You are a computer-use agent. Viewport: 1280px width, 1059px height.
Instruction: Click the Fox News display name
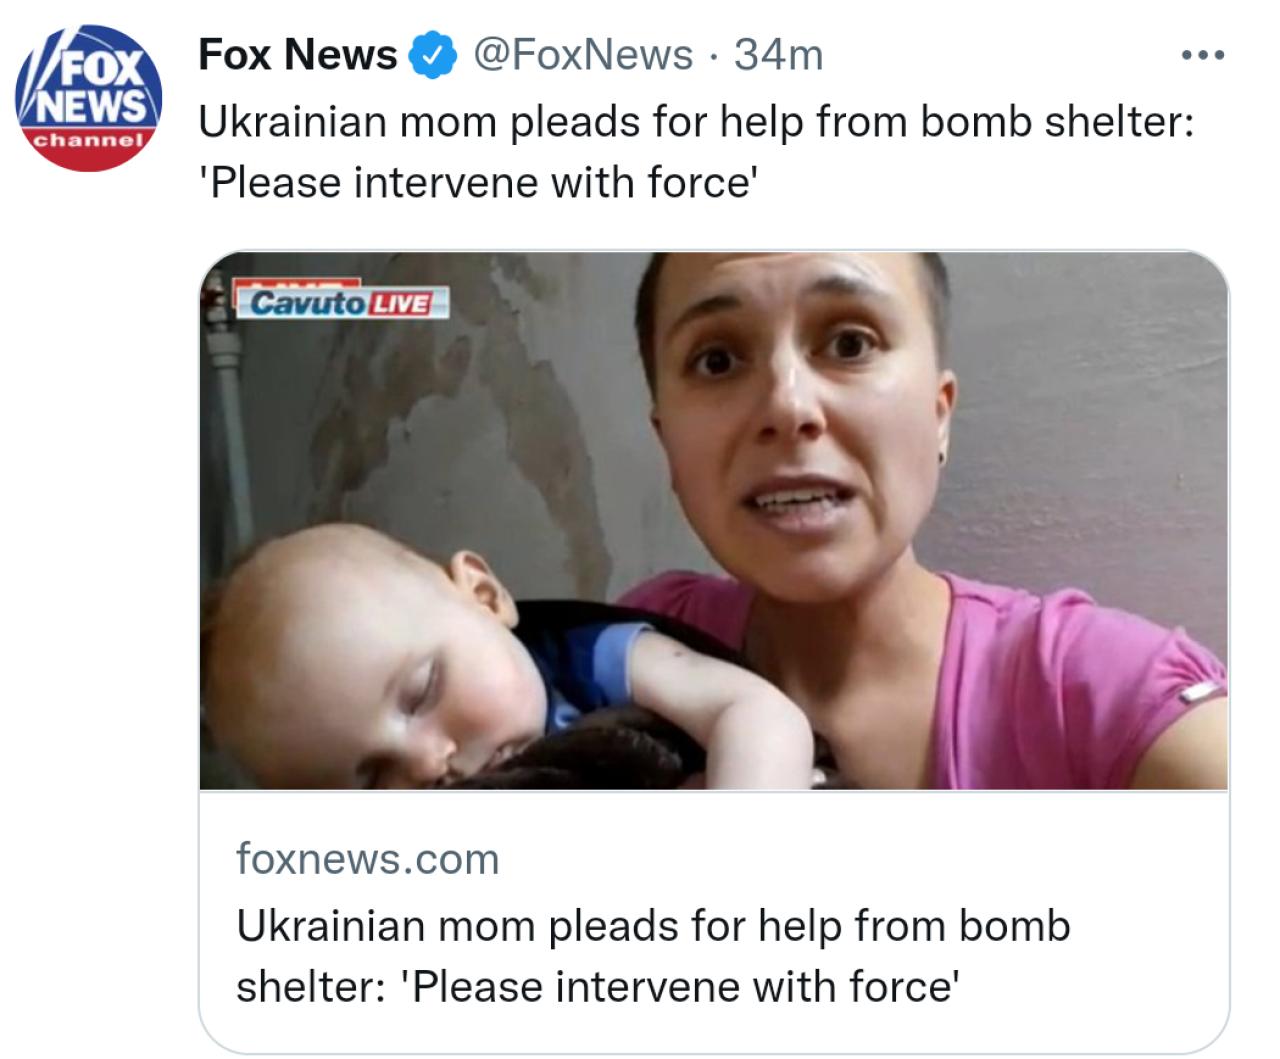pos(298,55)
